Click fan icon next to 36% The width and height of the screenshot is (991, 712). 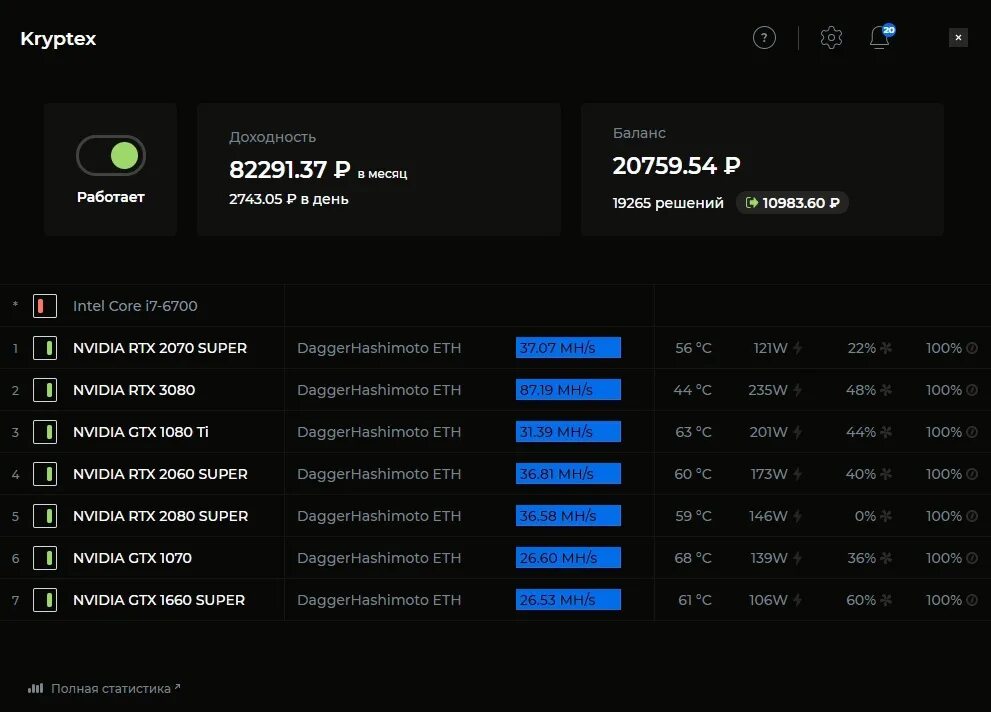coord(886,558)
